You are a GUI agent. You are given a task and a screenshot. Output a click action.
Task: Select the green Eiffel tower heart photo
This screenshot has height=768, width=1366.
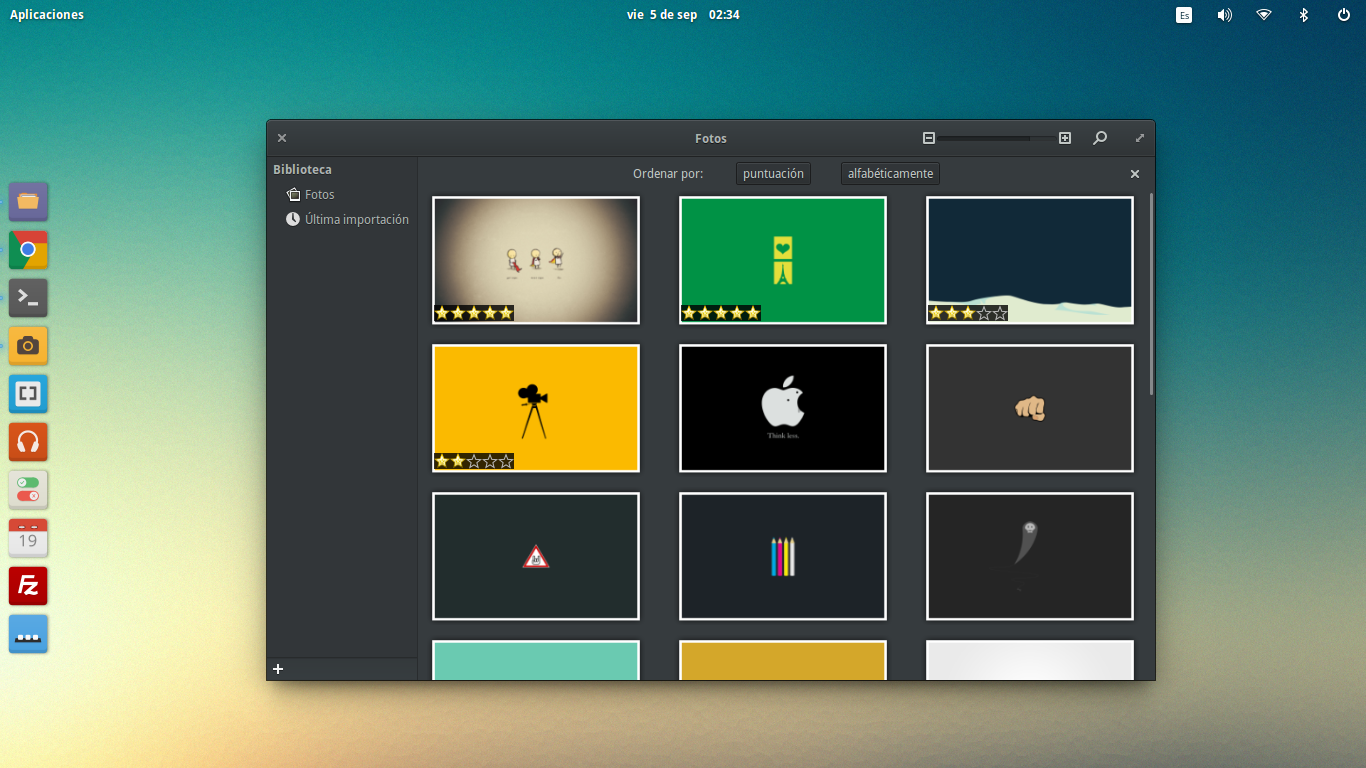(x=783, y=260)
